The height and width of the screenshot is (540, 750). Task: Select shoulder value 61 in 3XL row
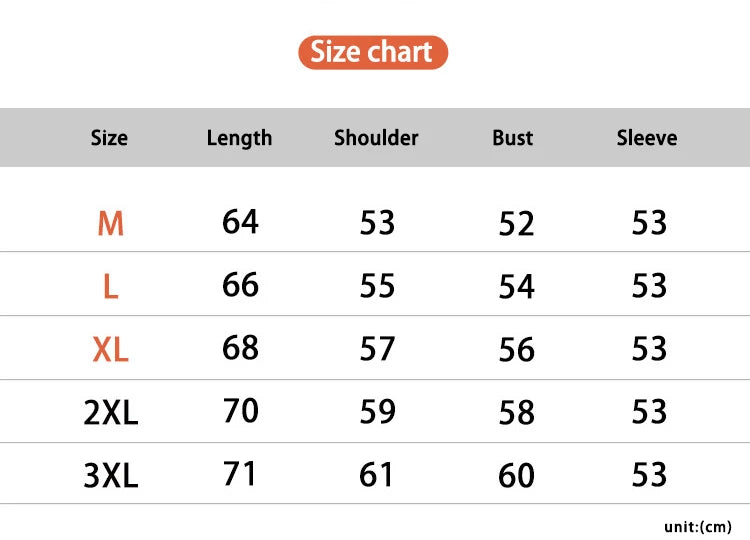376,475
